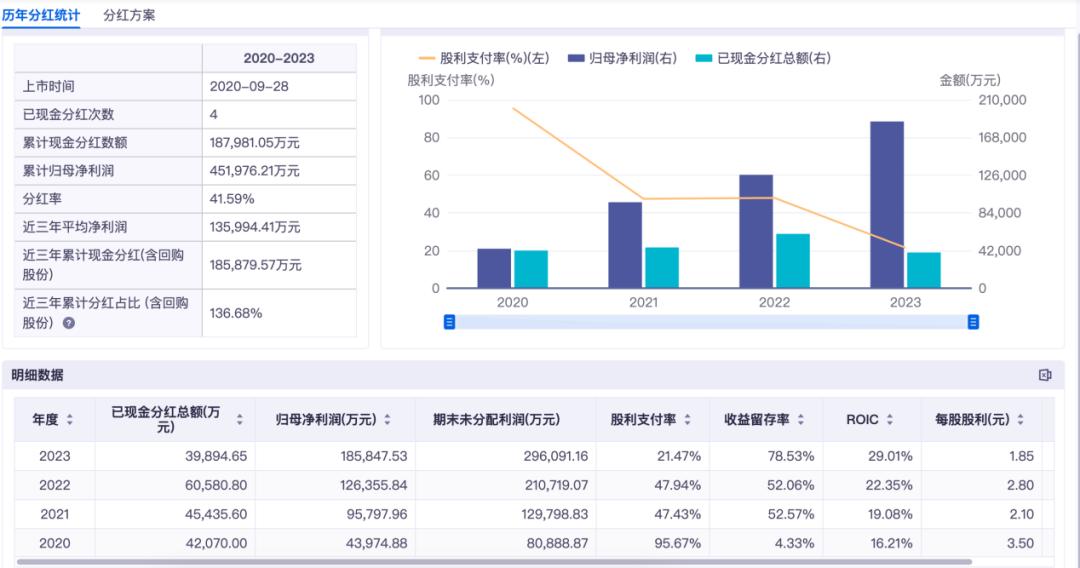Select the 历年分红统计 tab
Image resolution: width=1080 pixels, height=568 pixels.
click(41, 15)
